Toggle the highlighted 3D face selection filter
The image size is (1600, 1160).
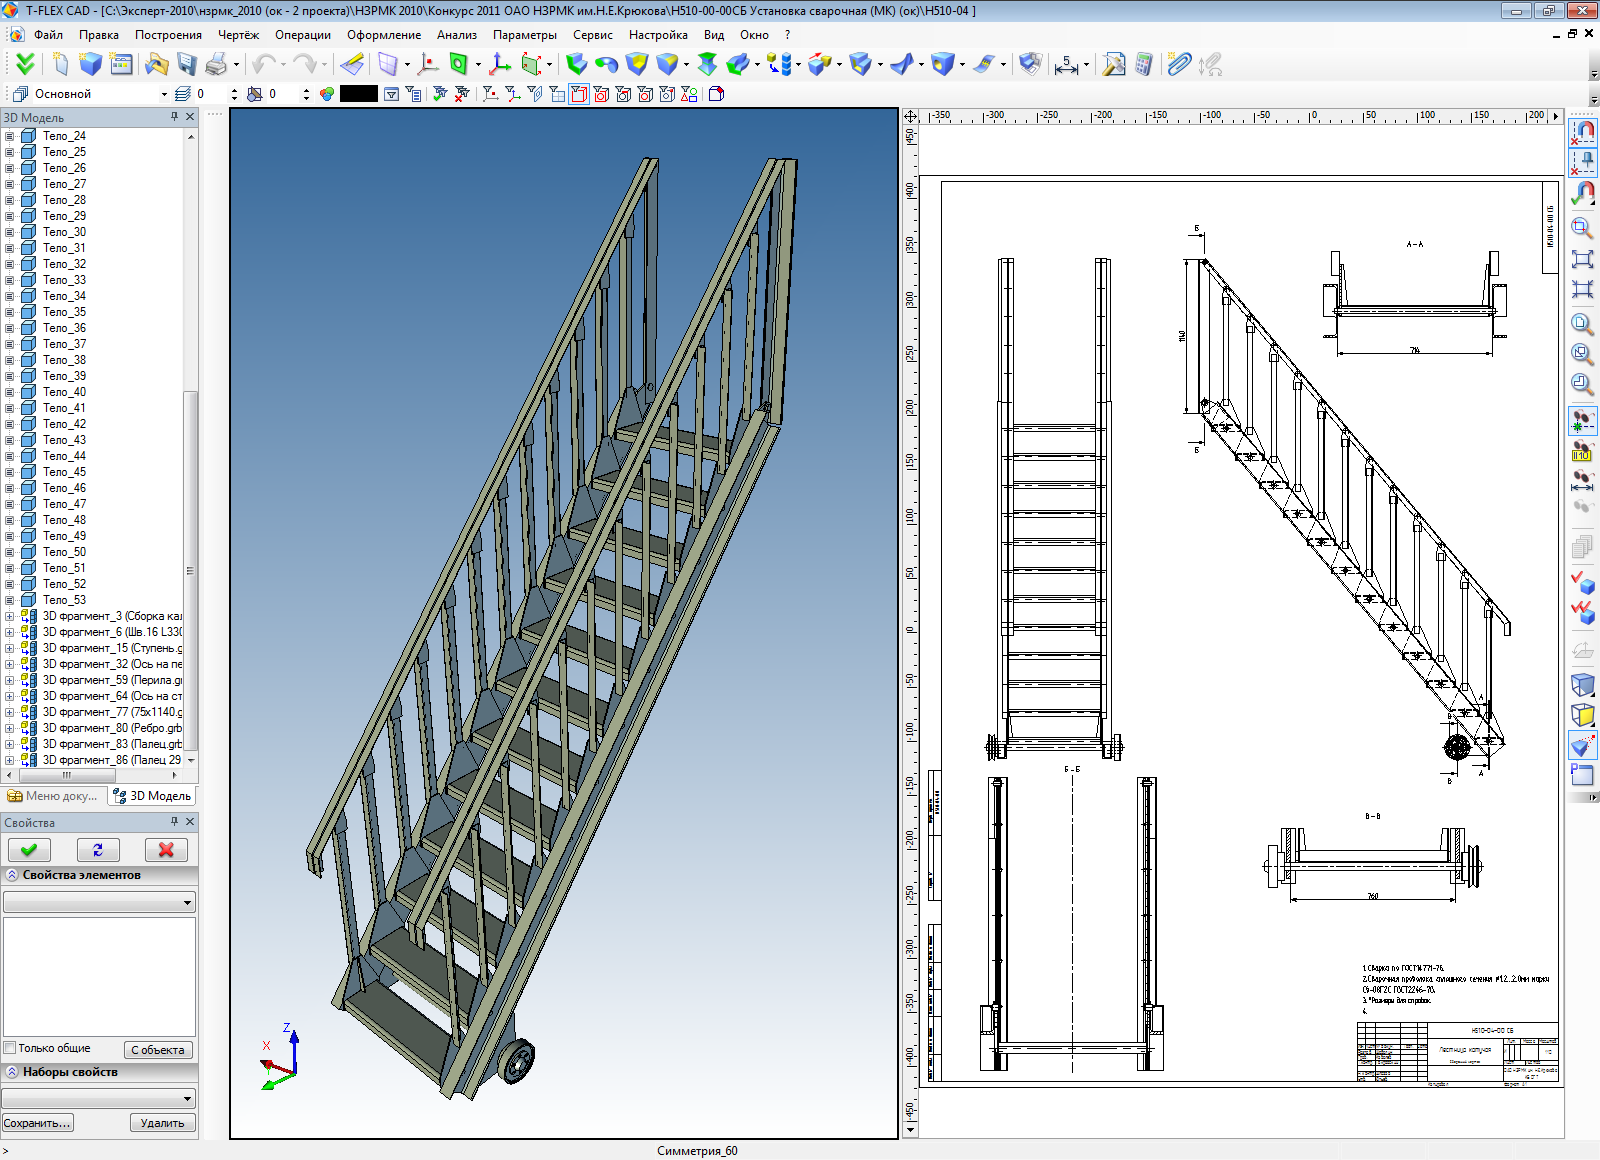579,94
